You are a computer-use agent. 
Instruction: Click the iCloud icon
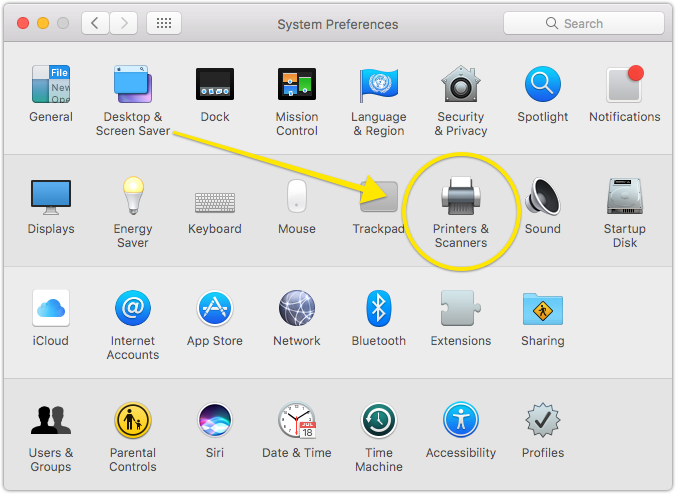[x=51, y=309]
